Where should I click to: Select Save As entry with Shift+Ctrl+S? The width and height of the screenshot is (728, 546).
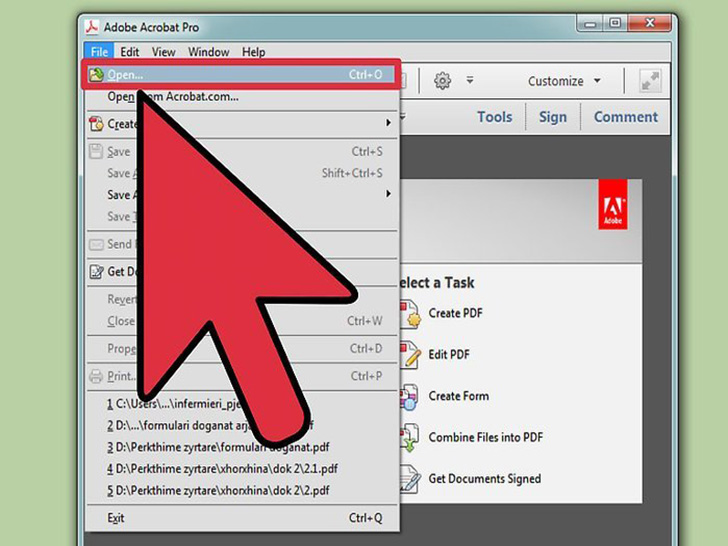click(241, 173)
